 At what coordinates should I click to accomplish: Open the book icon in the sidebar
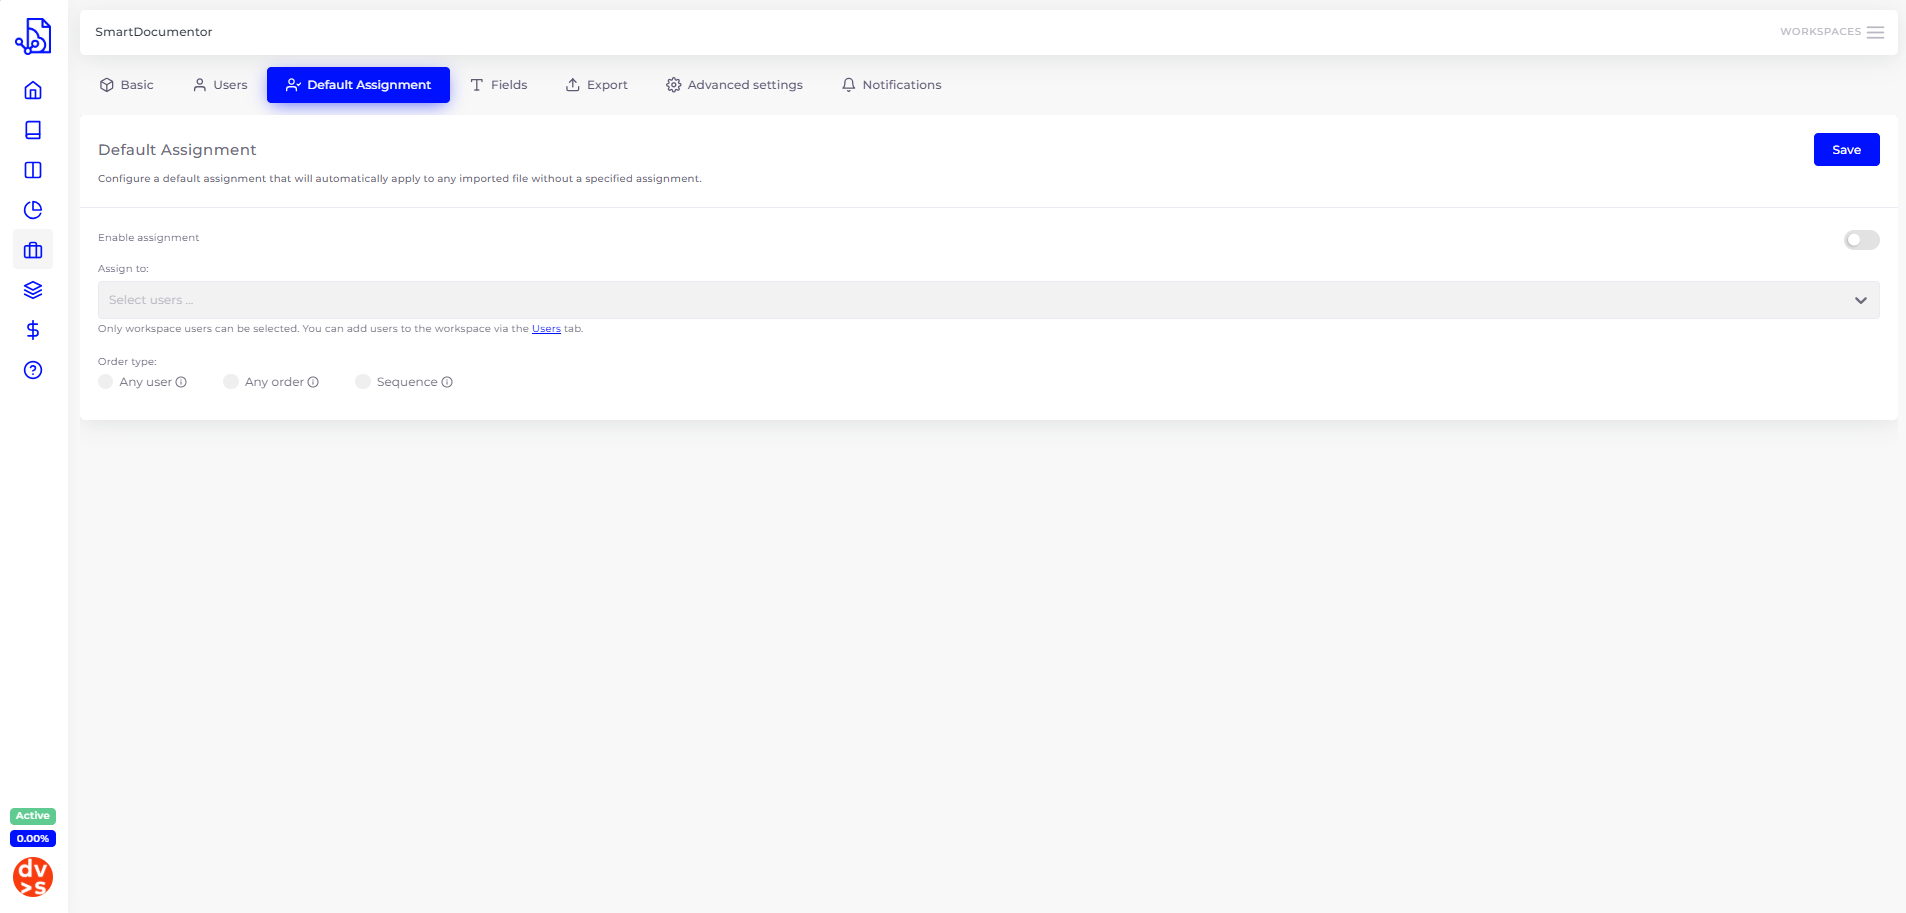(33, 130)
